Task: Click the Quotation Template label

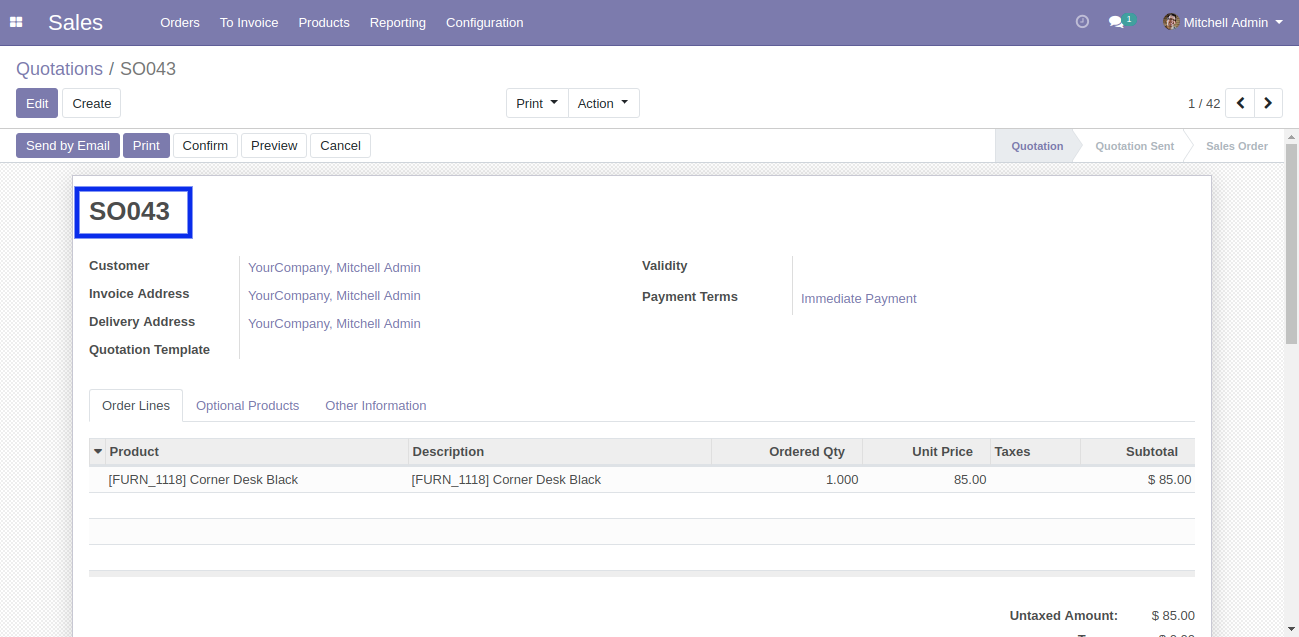Action: pos(149,350)
